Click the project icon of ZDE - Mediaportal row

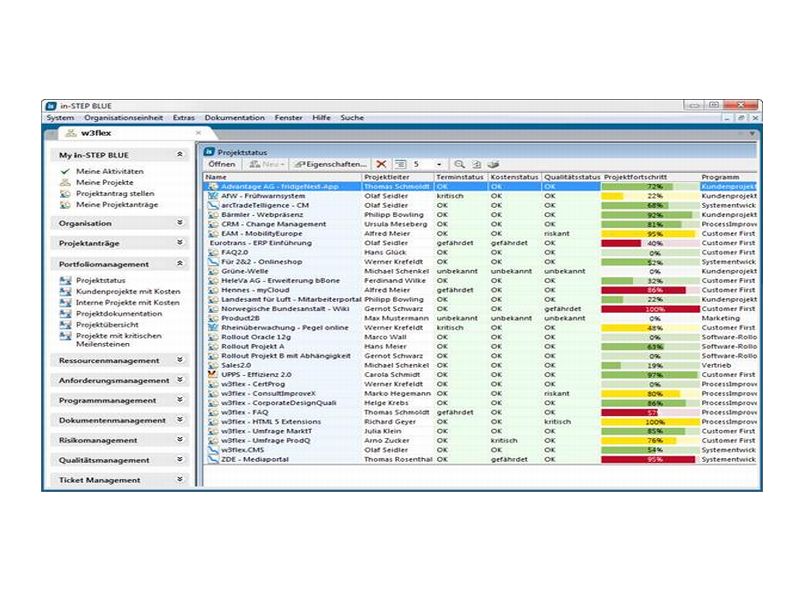pyautogui.click(x=213, y=459)
